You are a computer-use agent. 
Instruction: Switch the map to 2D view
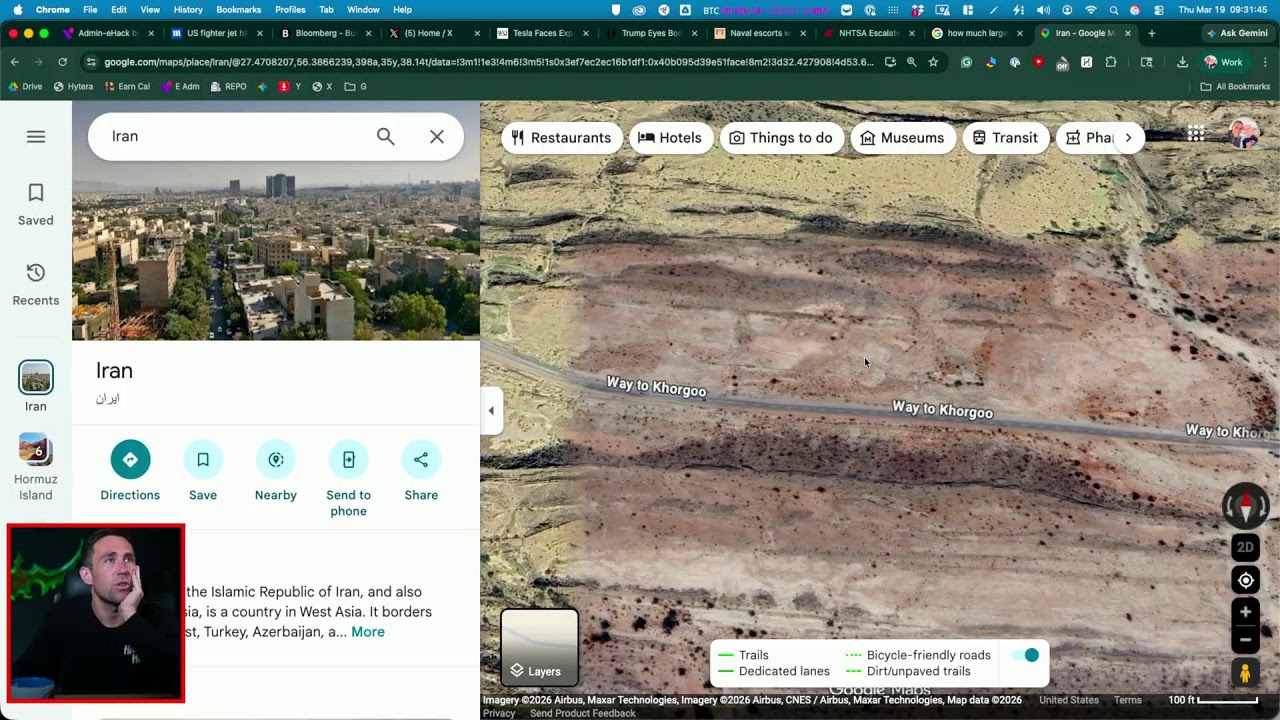pos(1245,547)
